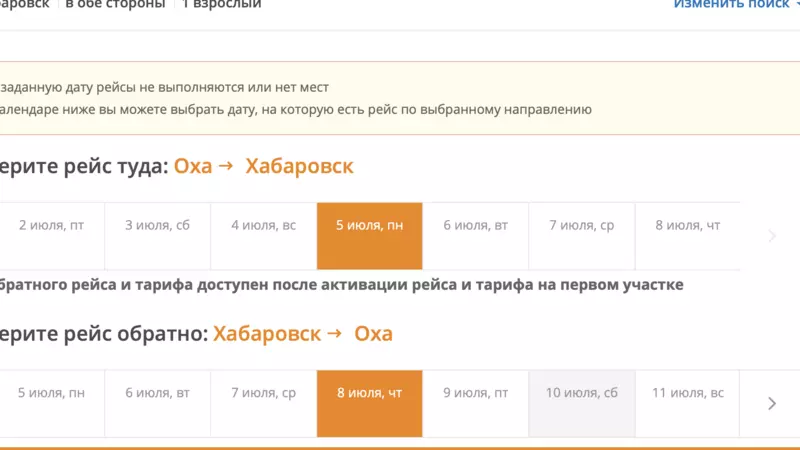Choose 6 июля, вт in outbound calendar
This screenshot has width=800, height=450.
click(475, 226)
